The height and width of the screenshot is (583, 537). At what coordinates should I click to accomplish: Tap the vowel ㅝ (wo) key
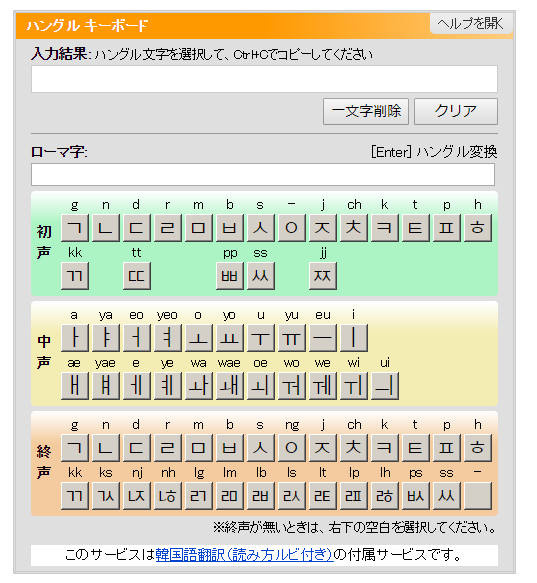coord(292,386)
